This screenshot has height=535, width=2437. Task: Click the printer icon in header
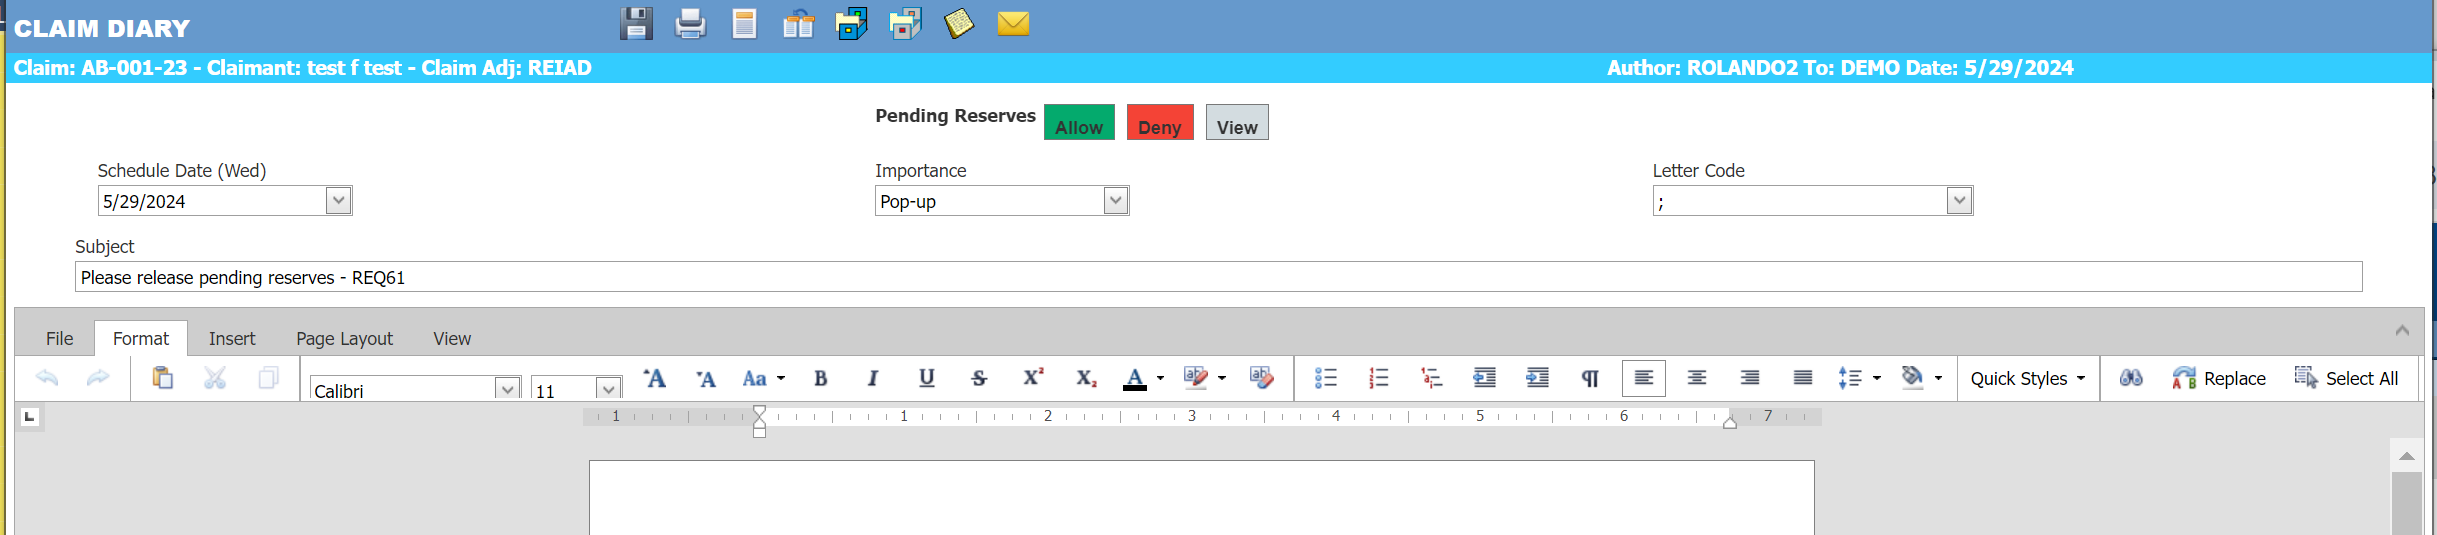(690, 23)
